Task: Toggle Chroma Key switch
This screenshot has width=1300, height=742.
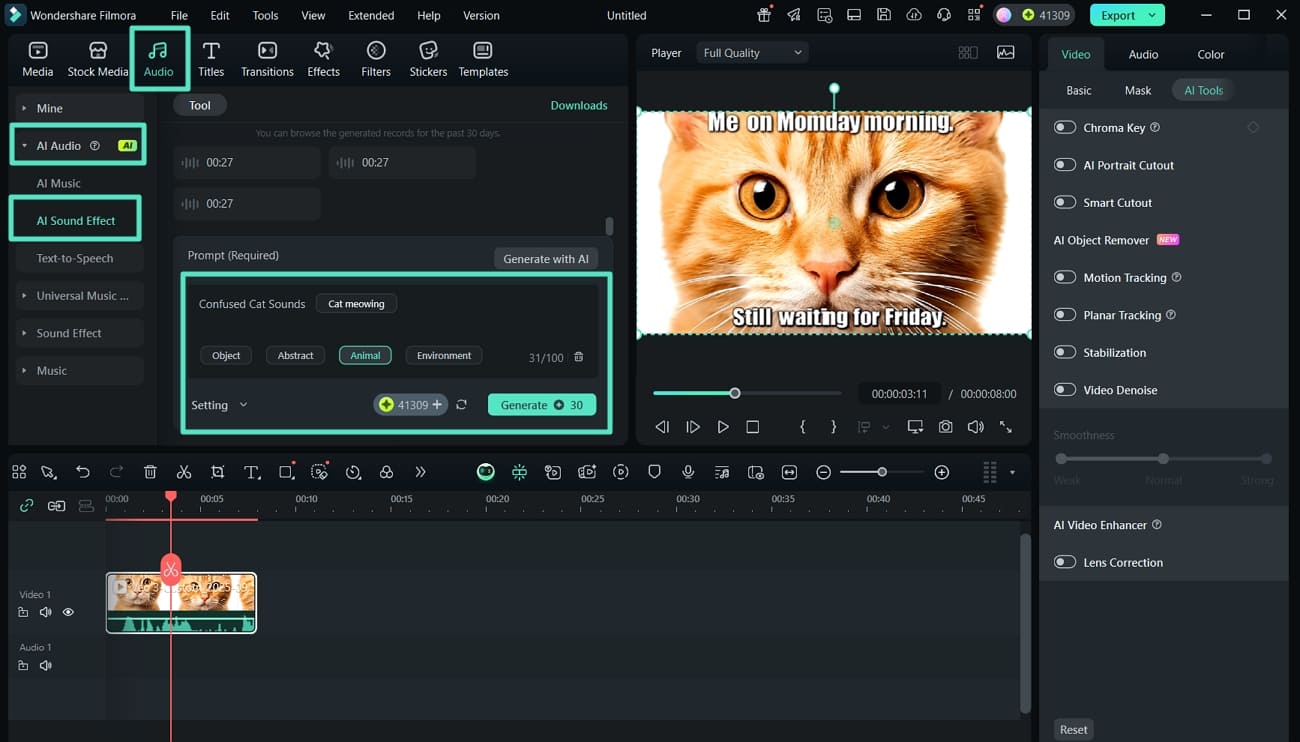Action: coord(1065,128)
